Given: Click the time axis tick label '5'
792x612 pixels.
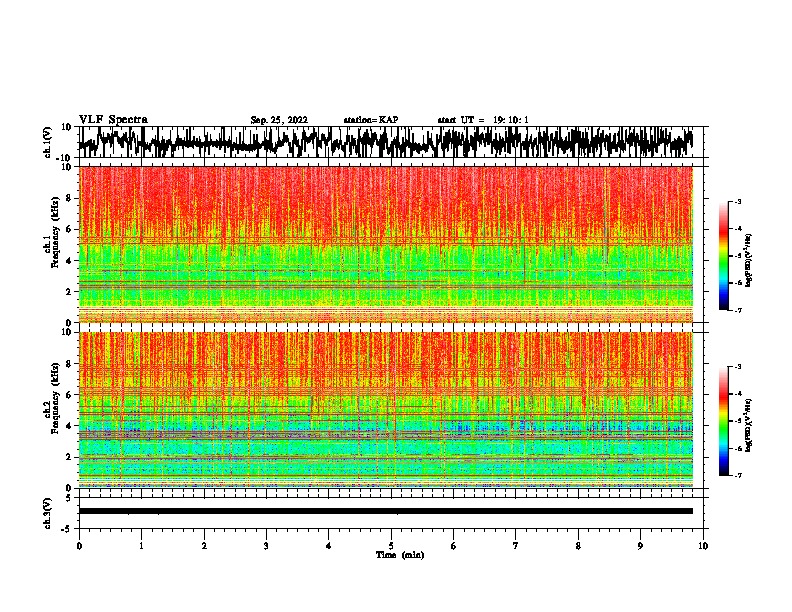Looking at the screenshot, I should [x=391, y=546].
